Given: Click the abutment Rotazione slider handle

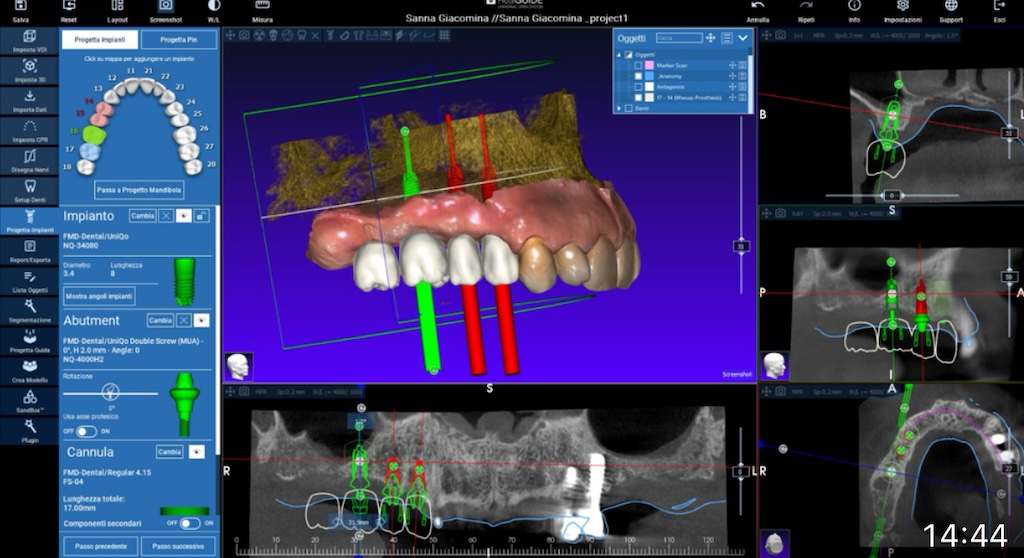Looking at the screenshot, I should 111,392.
